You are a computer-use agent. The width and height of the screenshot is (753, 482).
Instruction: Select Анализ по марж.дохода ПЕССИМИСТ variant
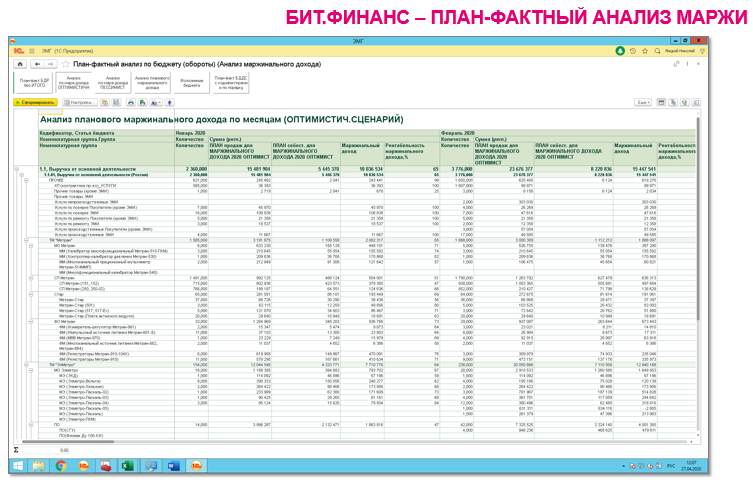point(113,83)
